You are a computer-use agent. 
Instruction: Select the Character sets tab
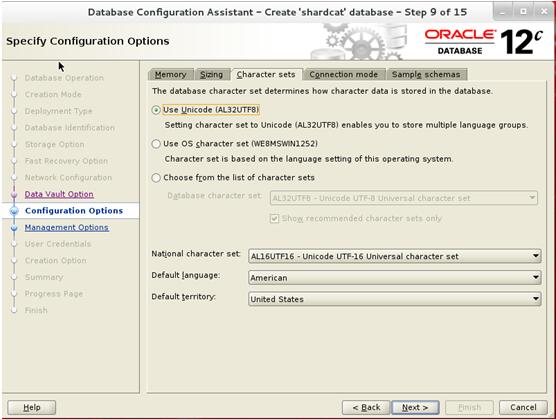(266, 74)
